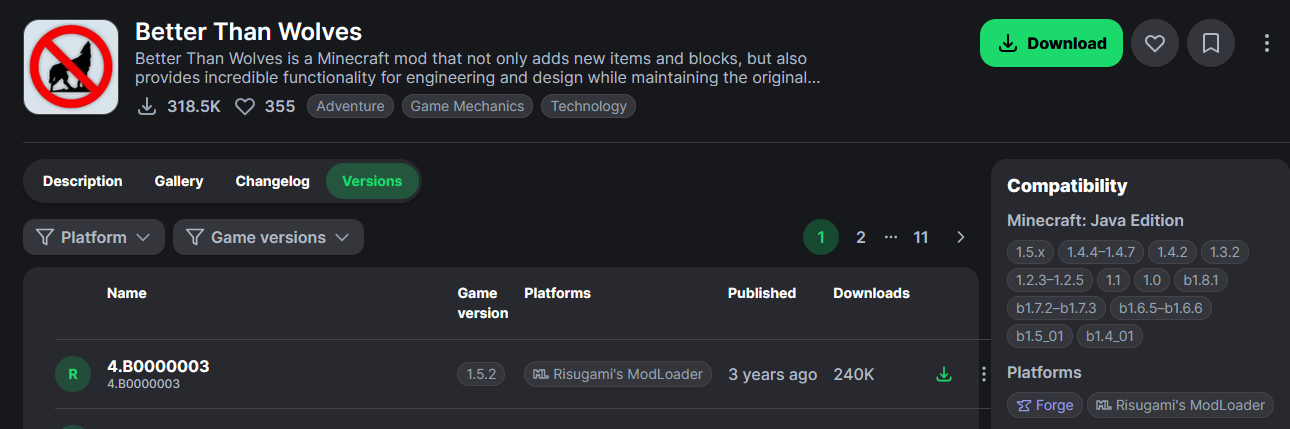Go to next page with arrow icon

(961, 237)
